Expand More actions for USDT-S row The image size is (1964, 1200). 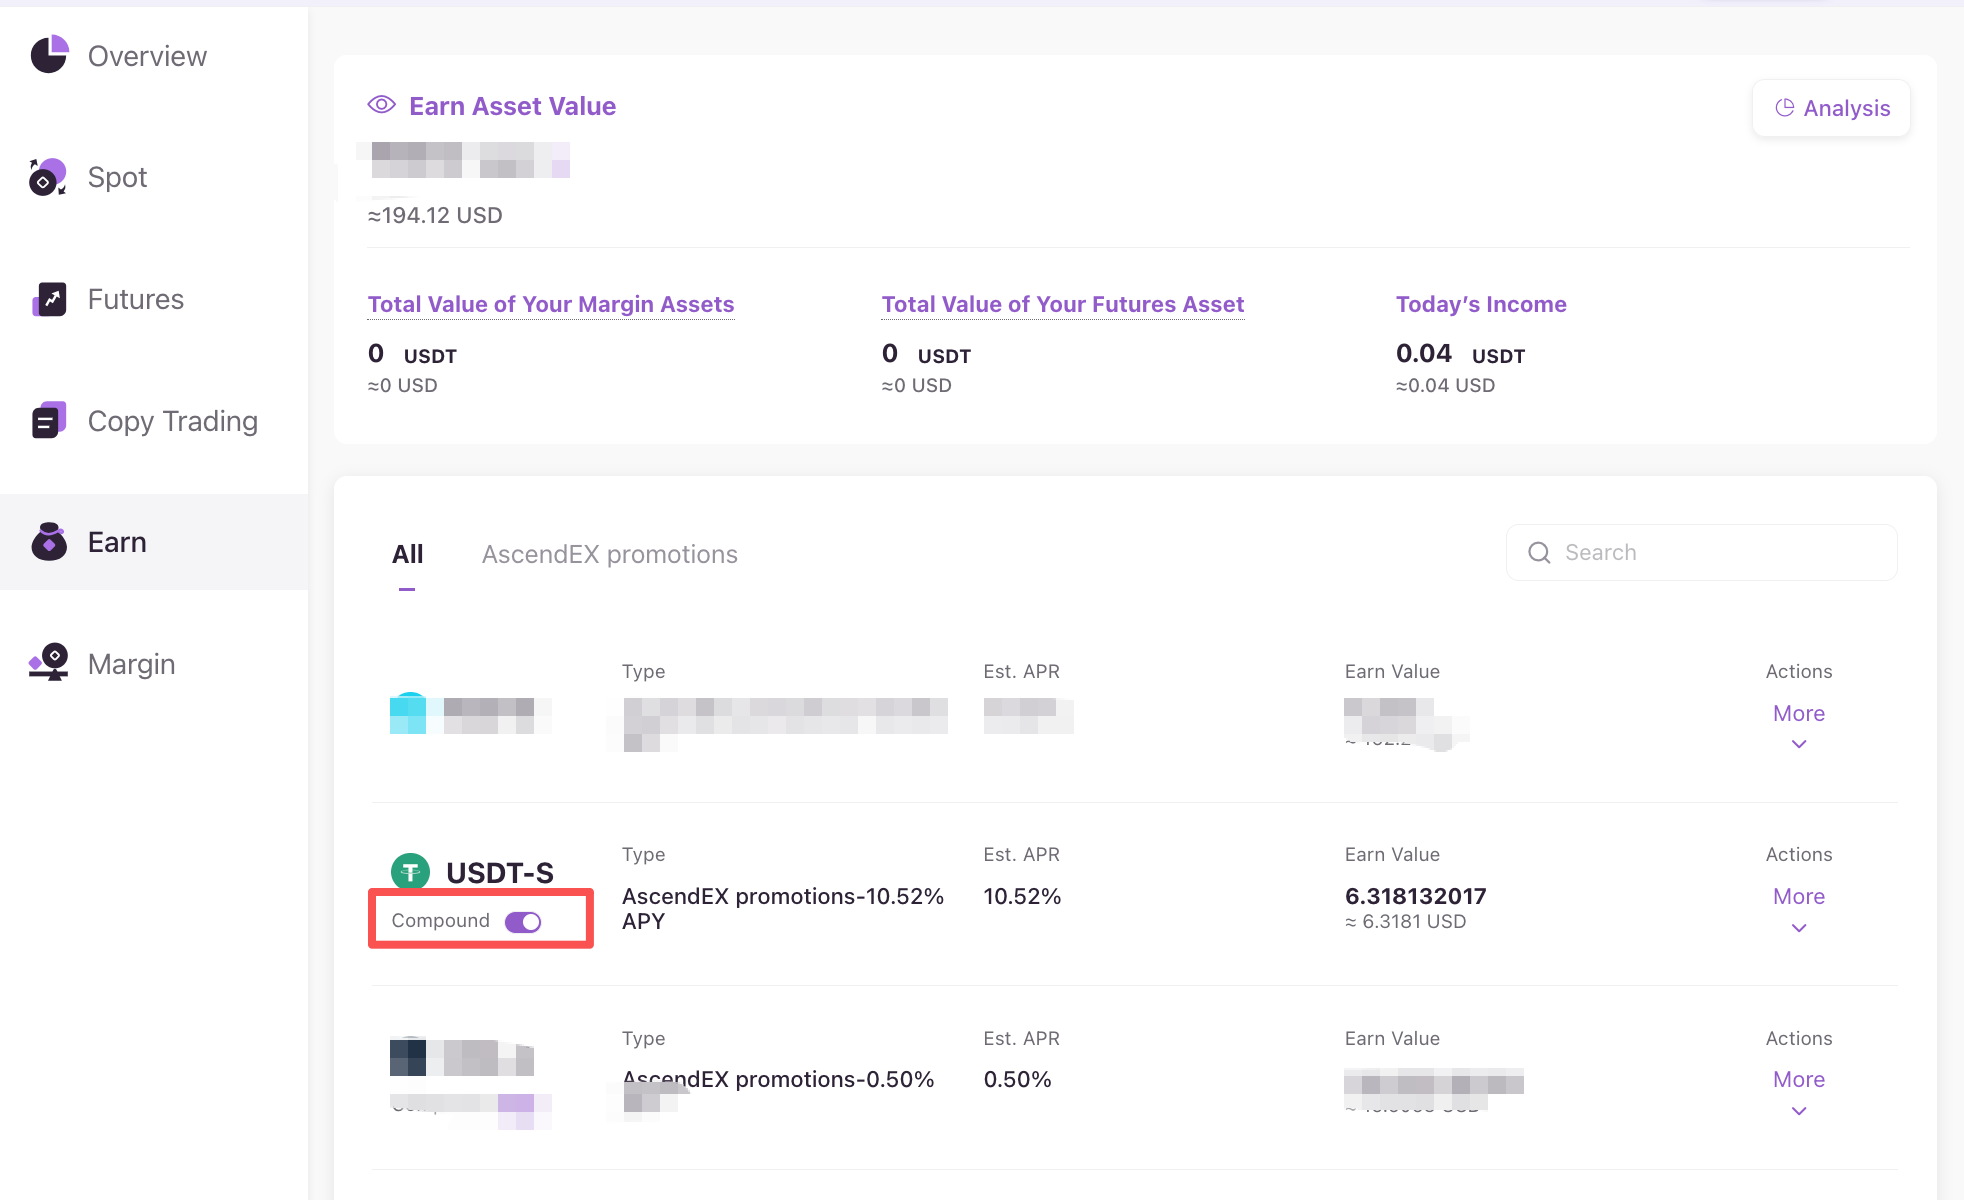(1798, 897)
